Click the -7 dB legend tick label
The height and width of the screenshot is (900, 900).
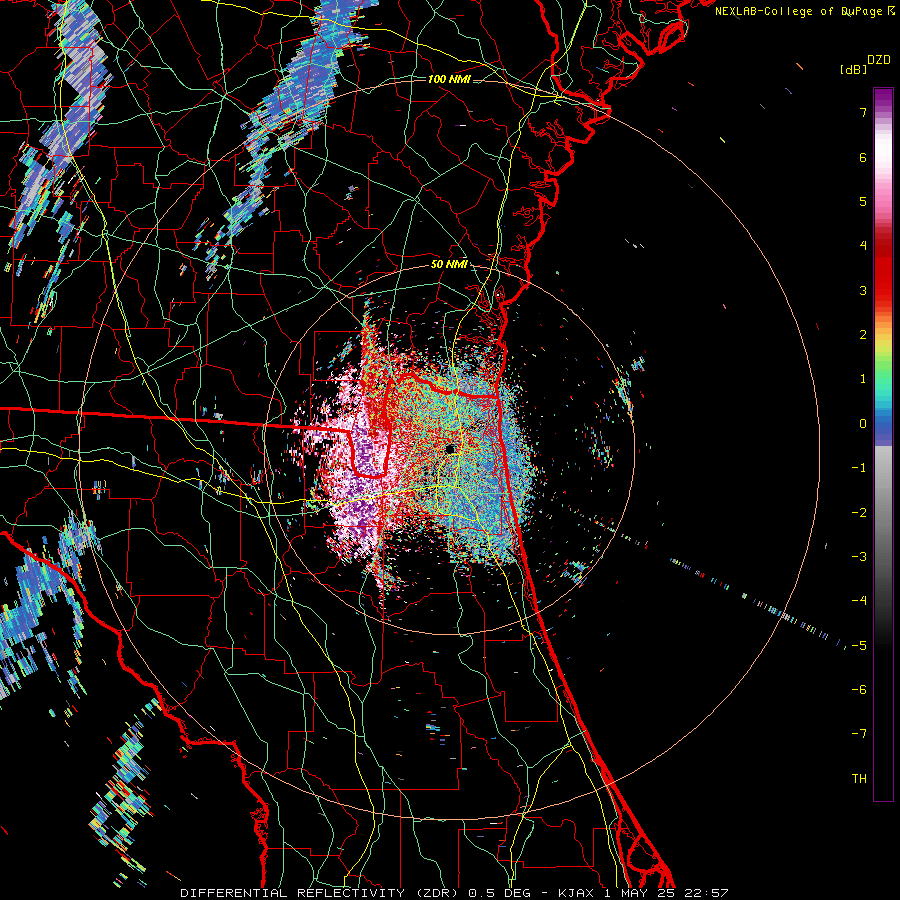(x=859, y=734)
